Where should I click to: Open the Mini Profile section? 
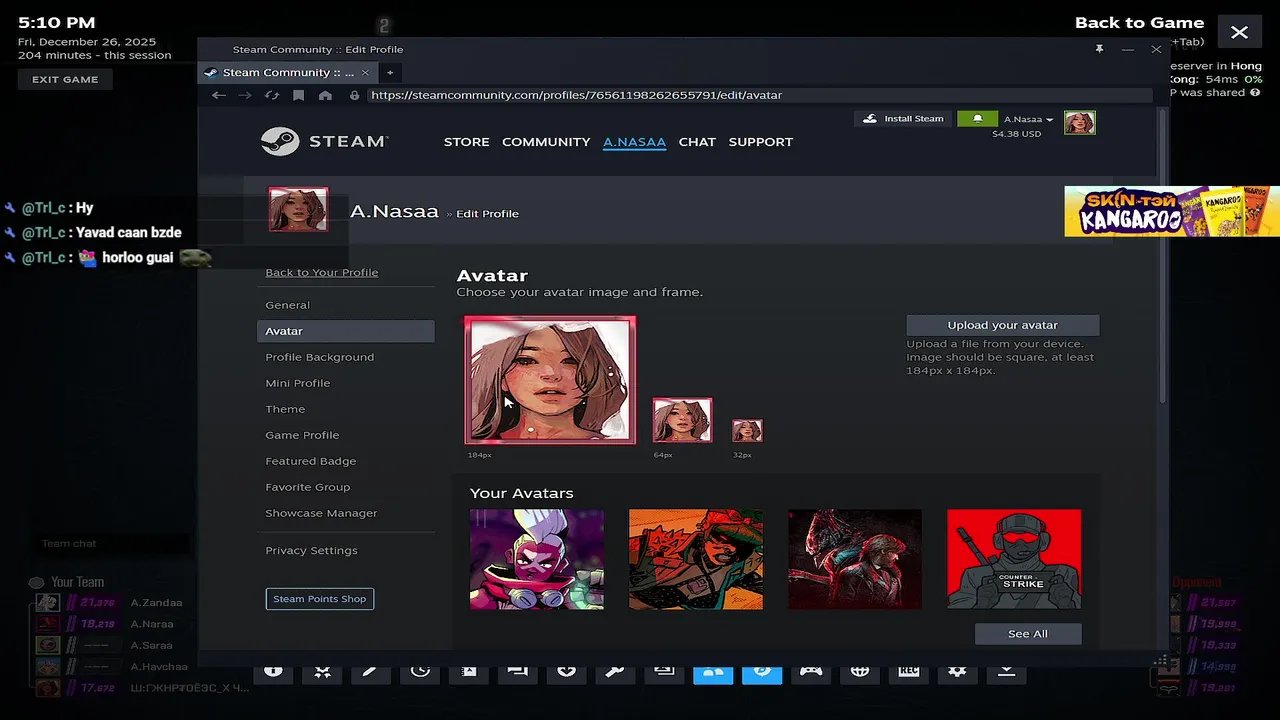[346, 383]
